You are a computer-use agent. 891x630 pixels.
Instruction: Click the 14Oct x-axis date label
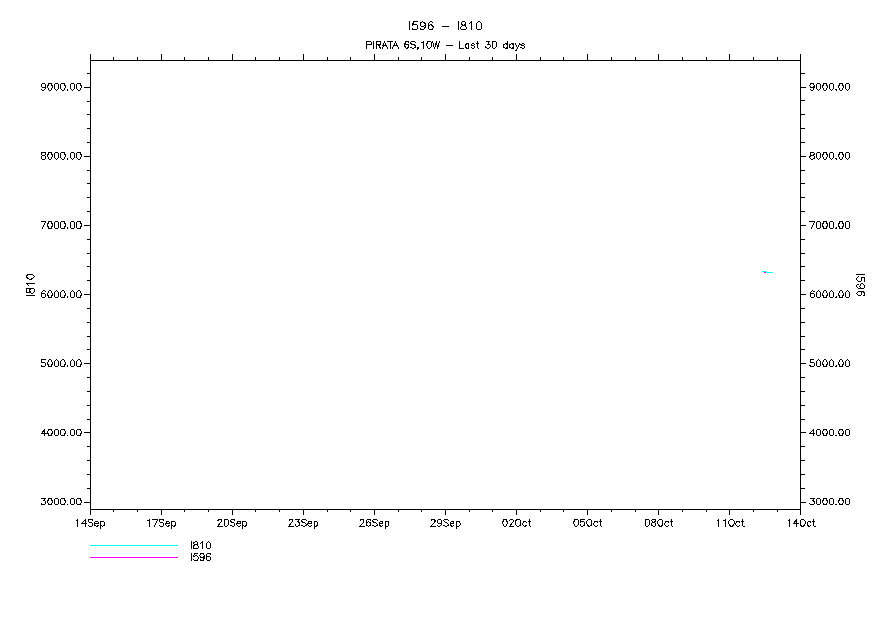[x=800, y=523]
